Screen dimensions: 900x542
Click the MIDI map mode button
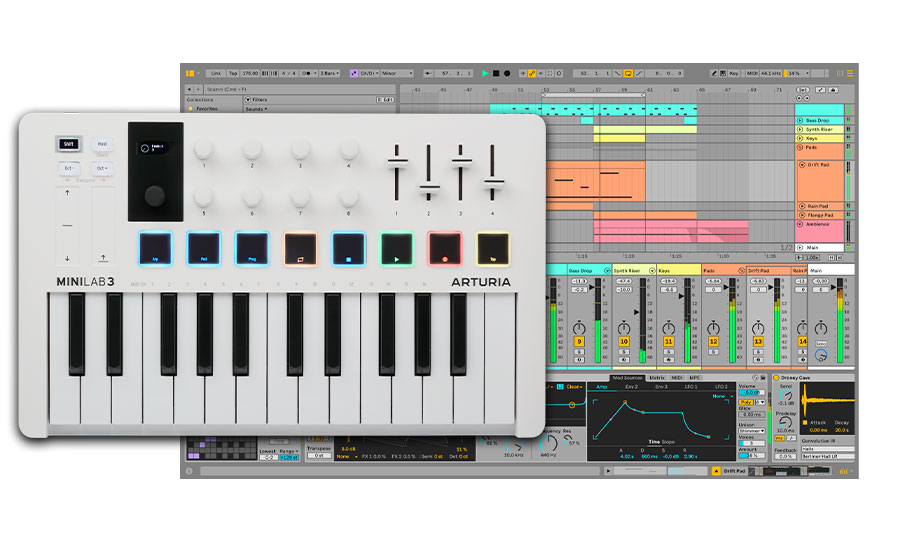tap(752, 73)
